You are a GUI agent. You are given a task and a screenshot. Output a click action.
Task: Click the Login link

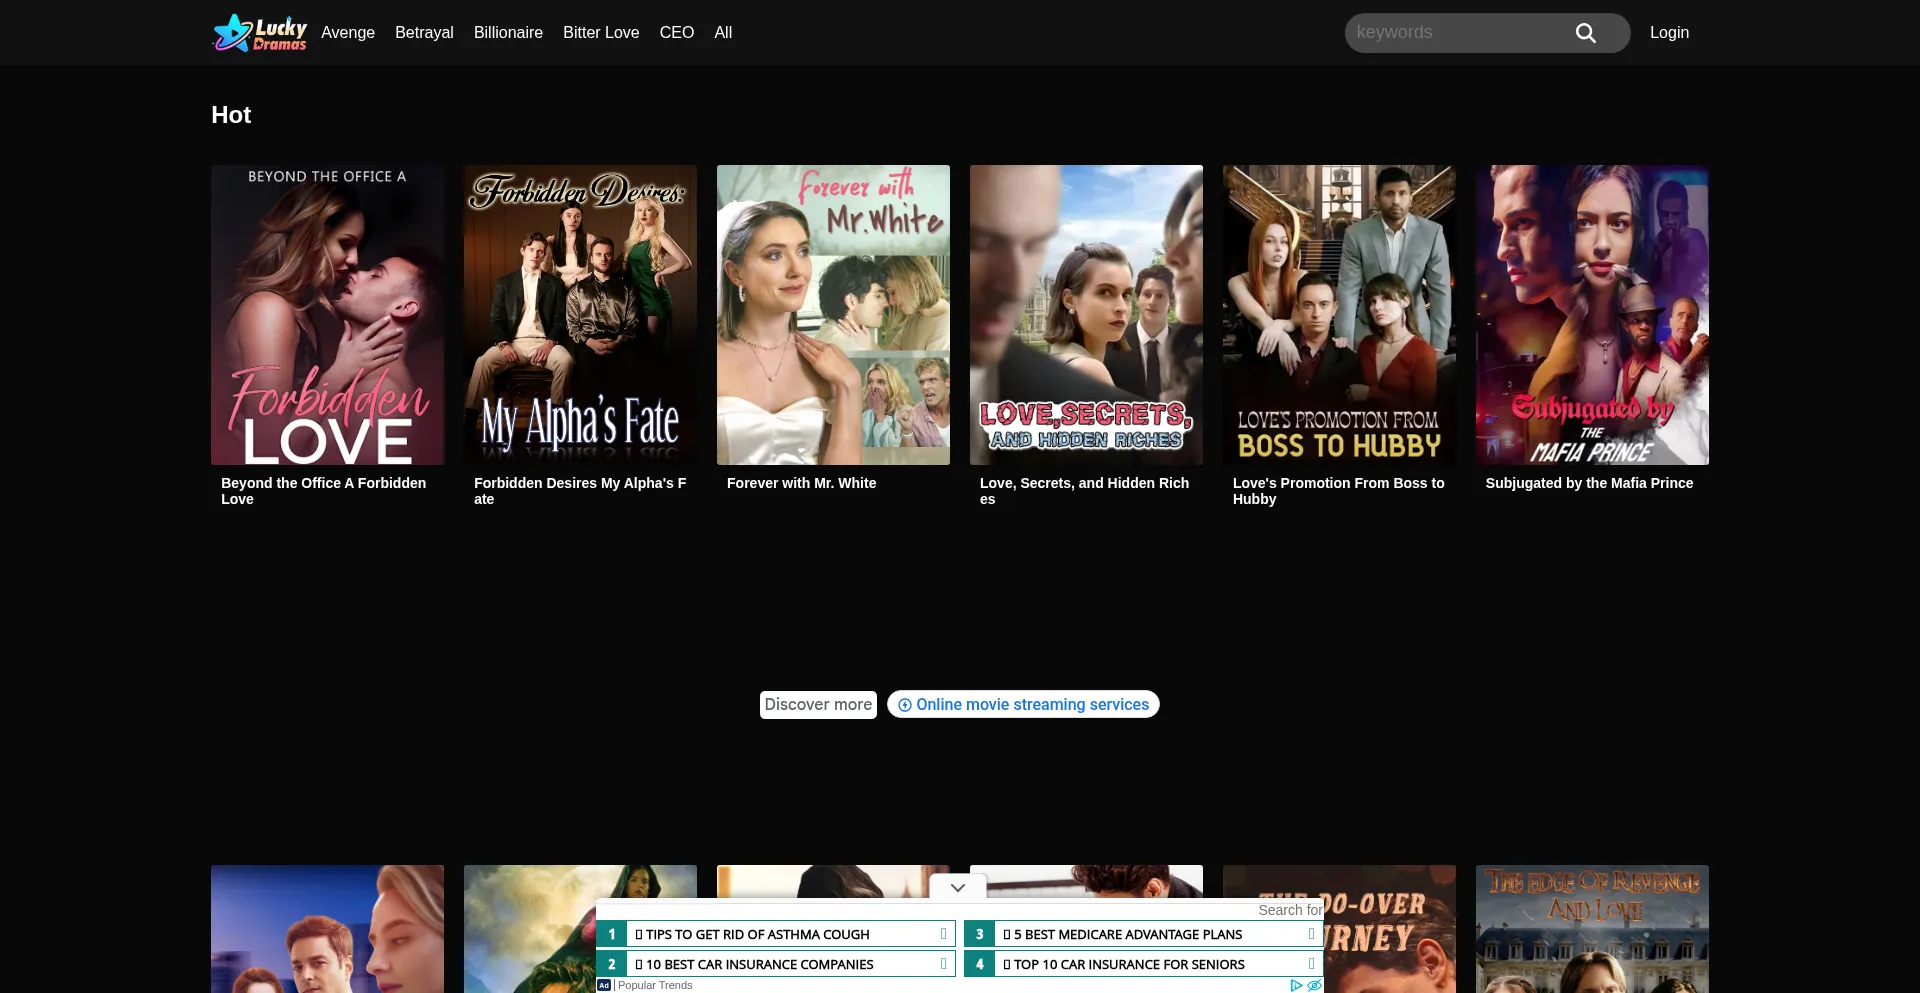(1668, 32)
